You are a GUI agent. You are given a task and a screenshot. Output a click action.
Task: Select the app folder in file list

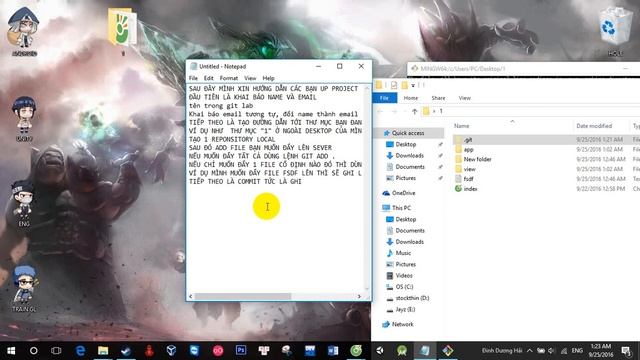(468, 149)
